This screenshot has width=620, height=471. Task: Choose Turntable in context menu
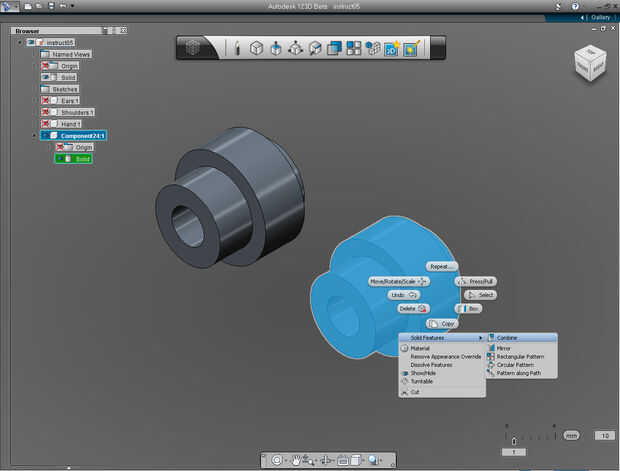click(x=442, y=382)
